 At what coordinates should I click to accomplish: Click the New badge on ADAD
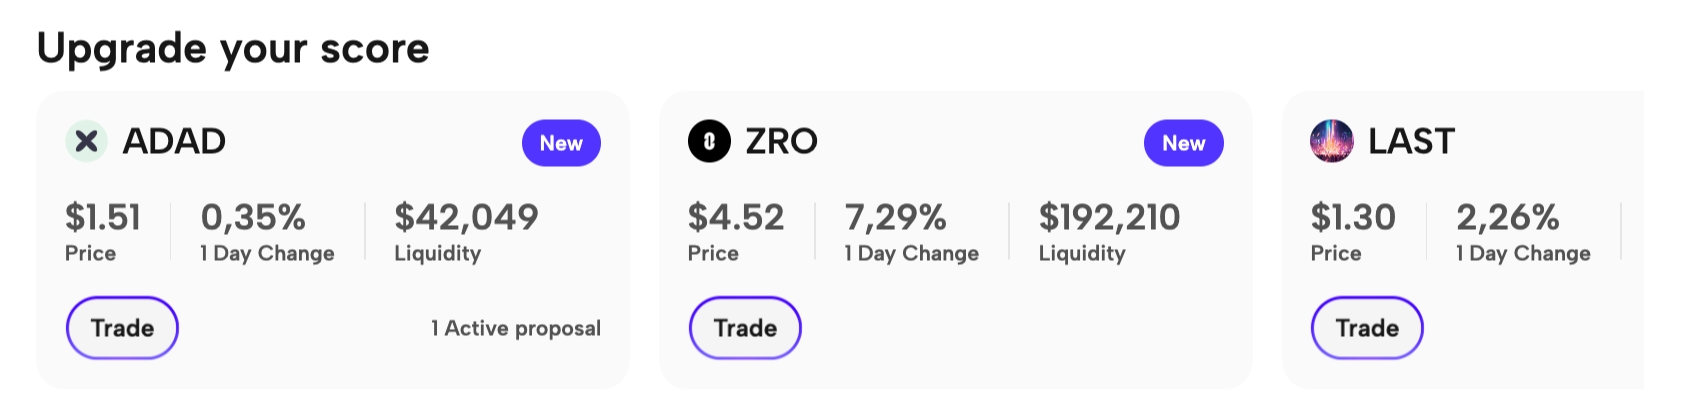[x=561, y=143]
